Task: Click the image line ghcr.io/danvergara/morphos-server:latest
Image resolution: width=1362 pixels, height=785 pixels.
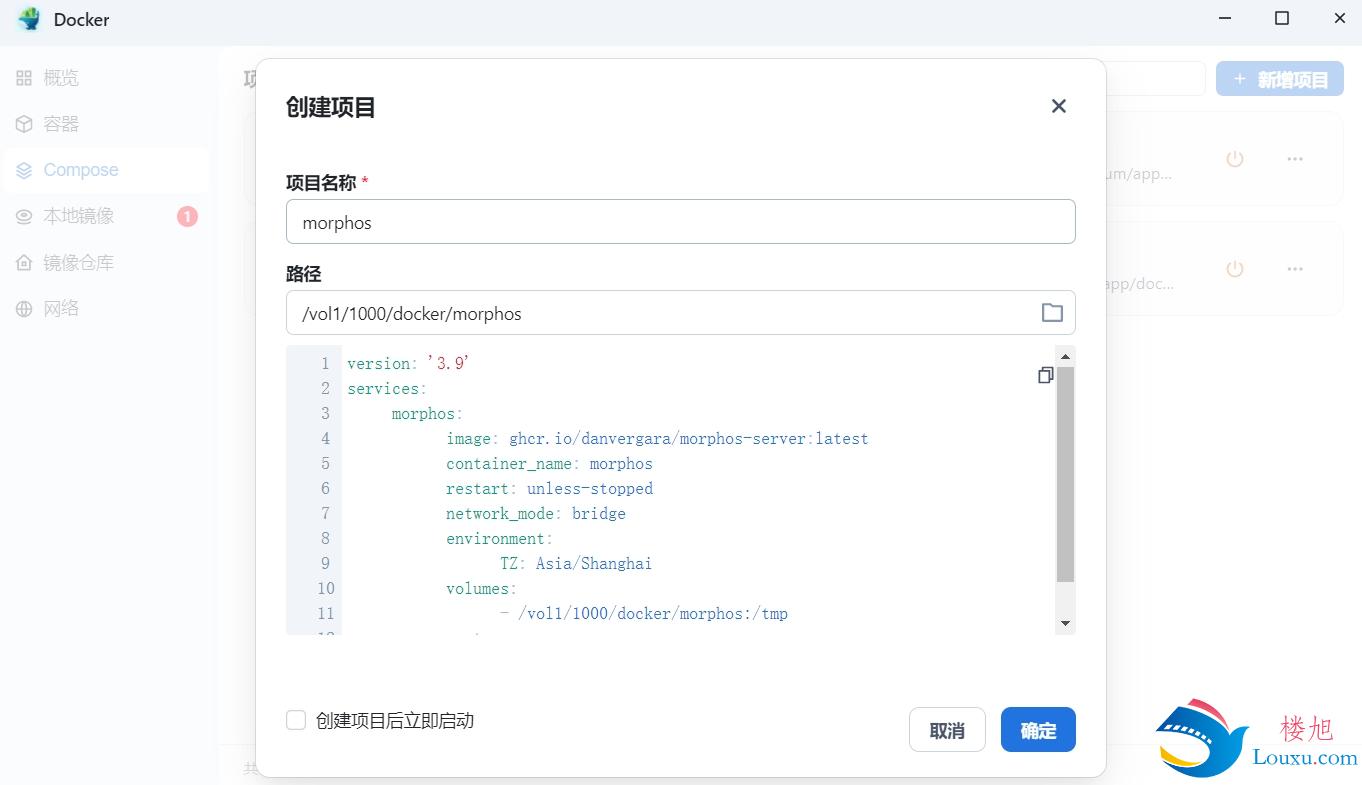Action: [x=657, y=438]
